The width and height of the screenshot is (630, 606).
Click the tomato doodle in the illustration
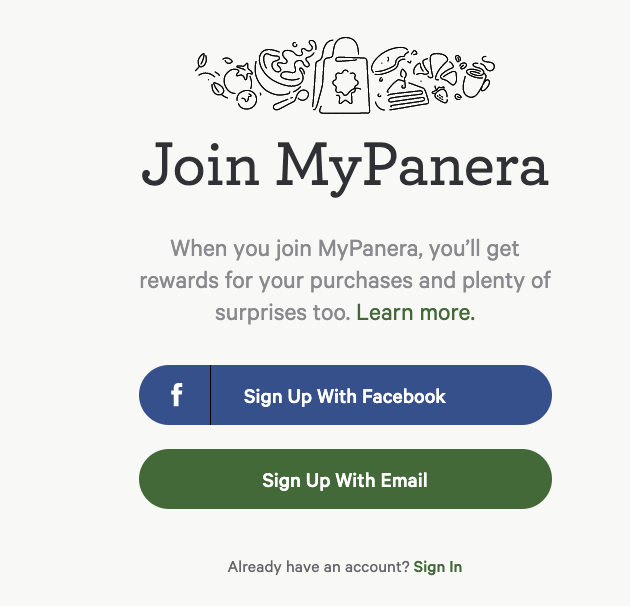tap(237, 79)
